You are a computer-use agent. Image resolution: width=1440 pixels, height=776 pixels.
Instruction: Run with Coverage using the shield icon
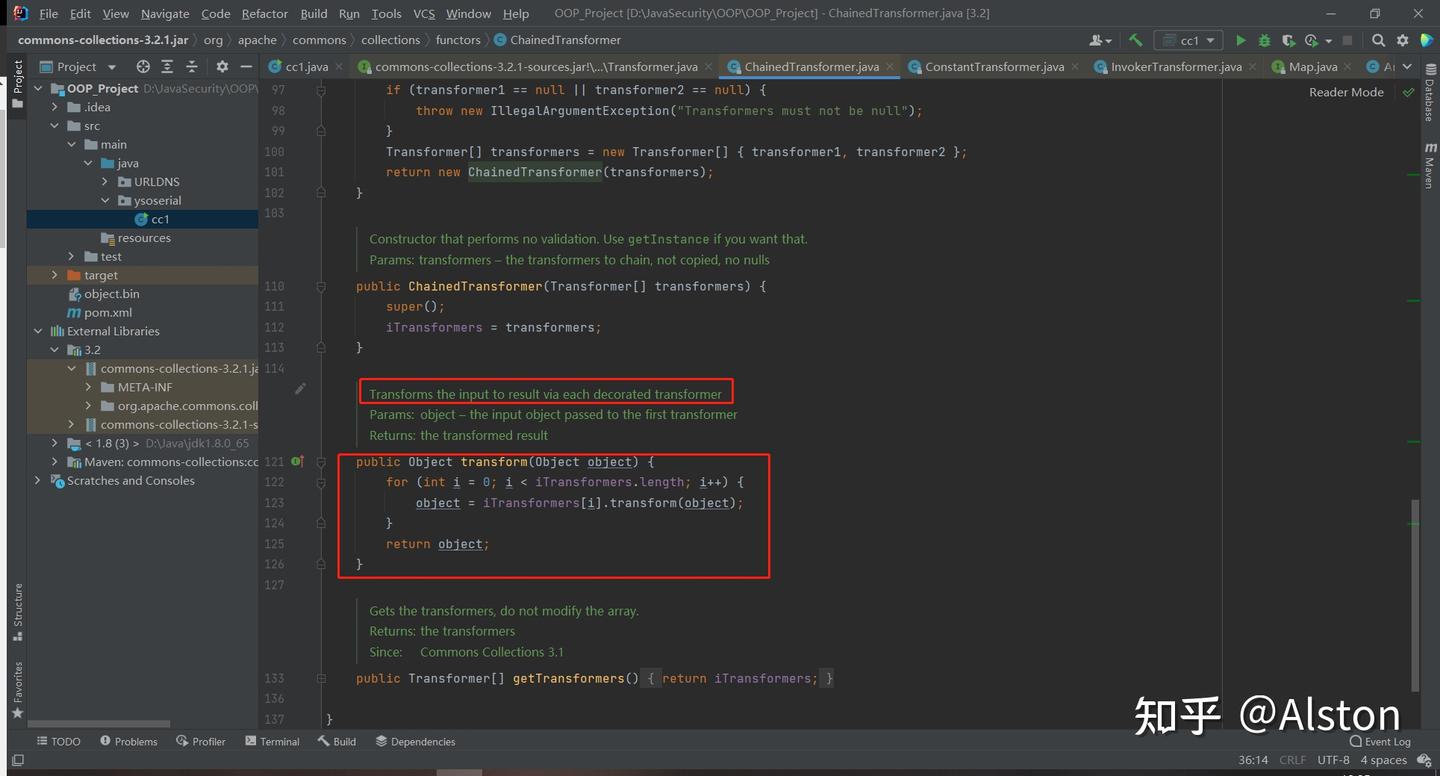tap(1288, 40)
